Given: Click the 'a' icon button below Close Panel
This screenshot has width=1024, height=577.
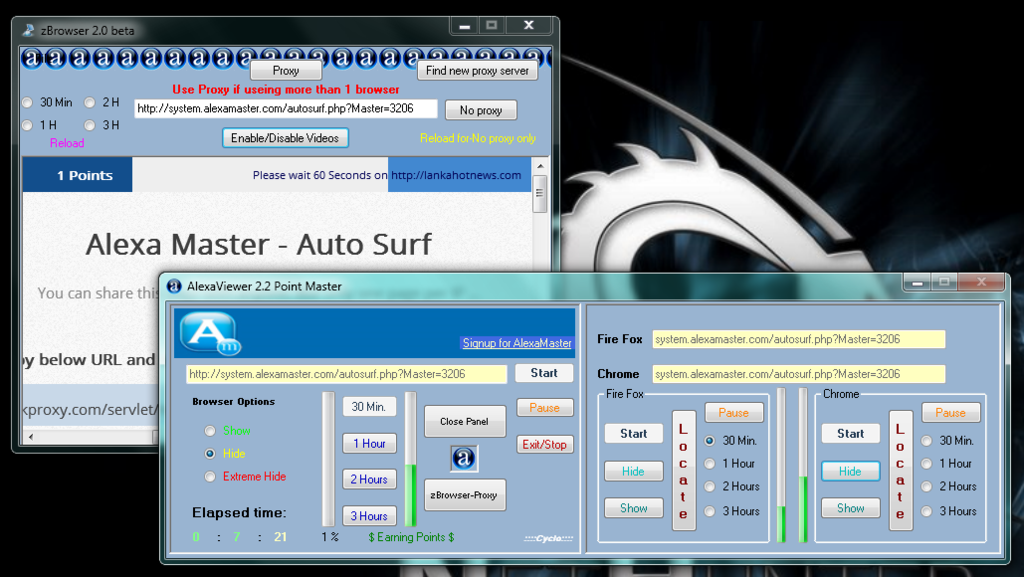Looking at the screenshot, I should coord(464,458).
